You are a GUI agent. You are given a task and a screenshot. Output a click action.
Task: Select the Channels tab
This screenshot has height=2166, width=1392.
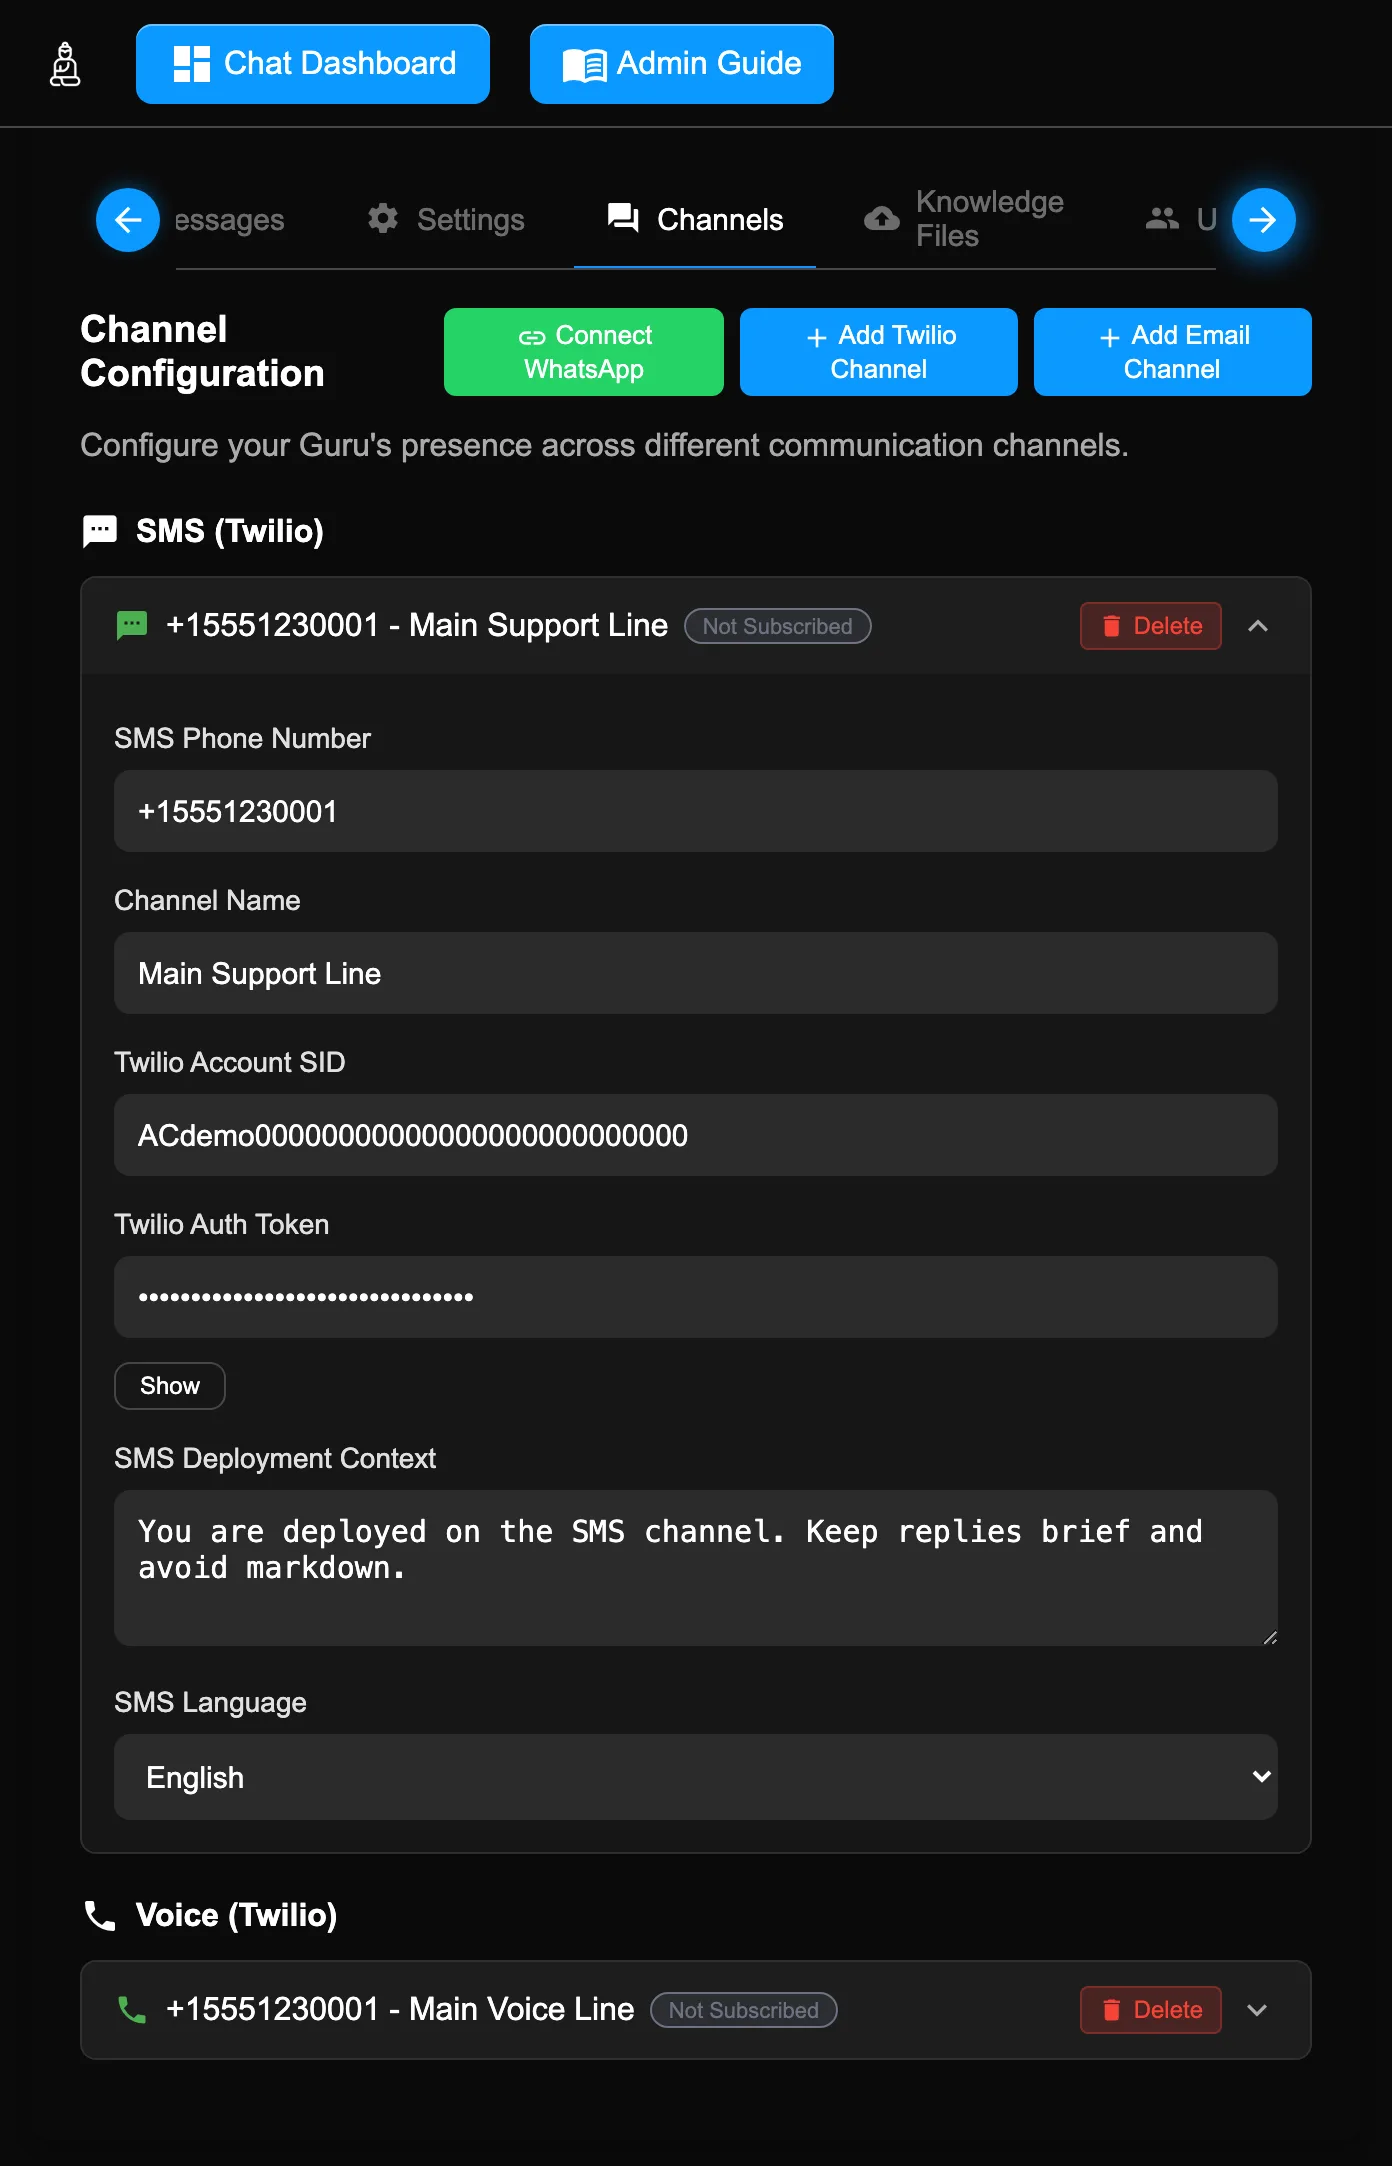coord(695,220)
